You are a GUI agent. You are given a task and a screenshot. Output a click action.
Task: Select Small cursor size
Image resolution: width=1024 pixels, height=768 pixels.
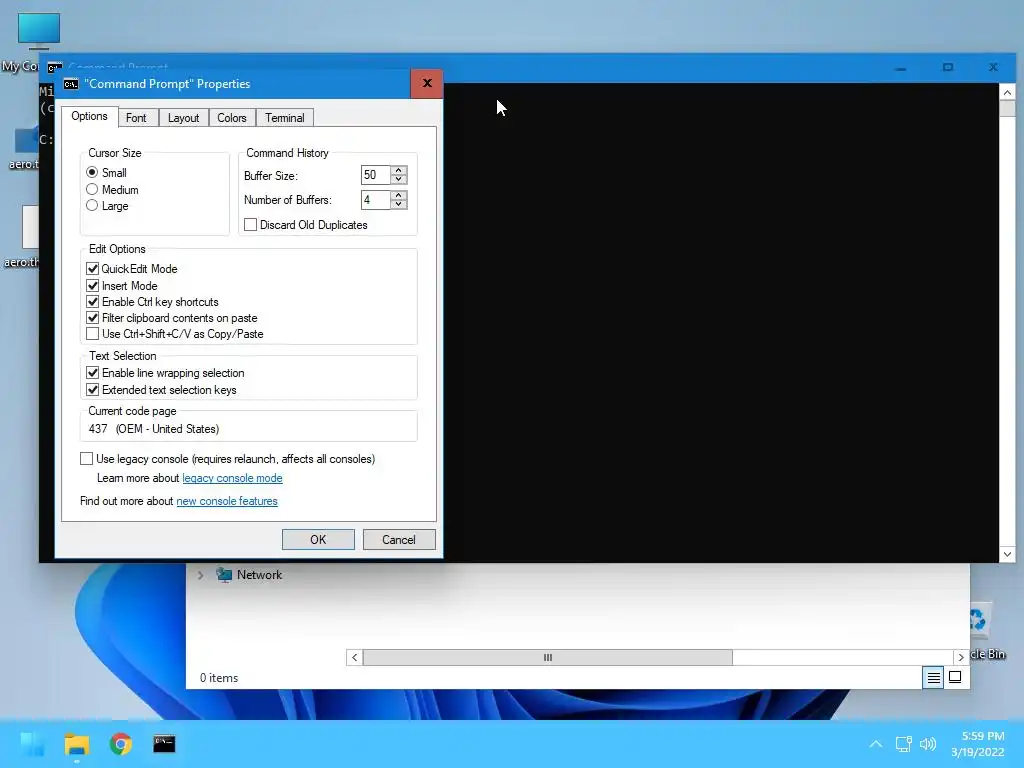pyautogui.click(x=92, y=172)
